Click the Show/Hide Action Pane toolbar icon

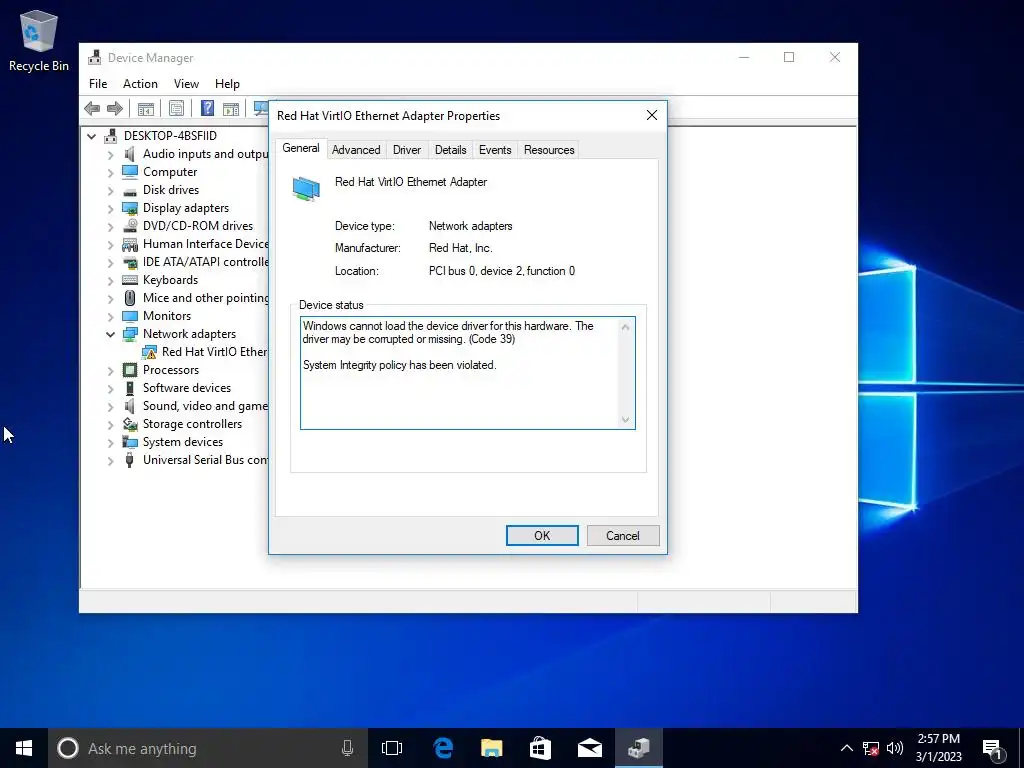coord(231,108)
